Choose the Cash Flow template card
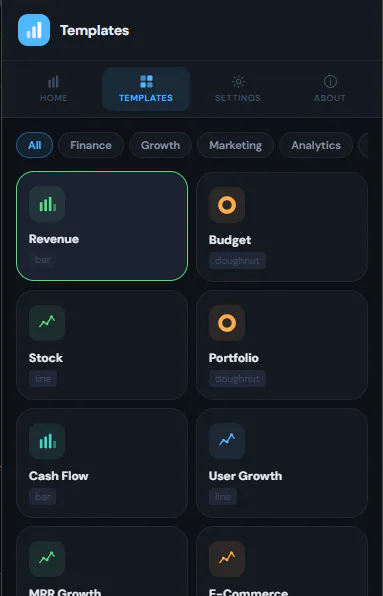Image resolution: width=383 pixels, height=596 pixels. pyautogui.click(x=102, y=463)
